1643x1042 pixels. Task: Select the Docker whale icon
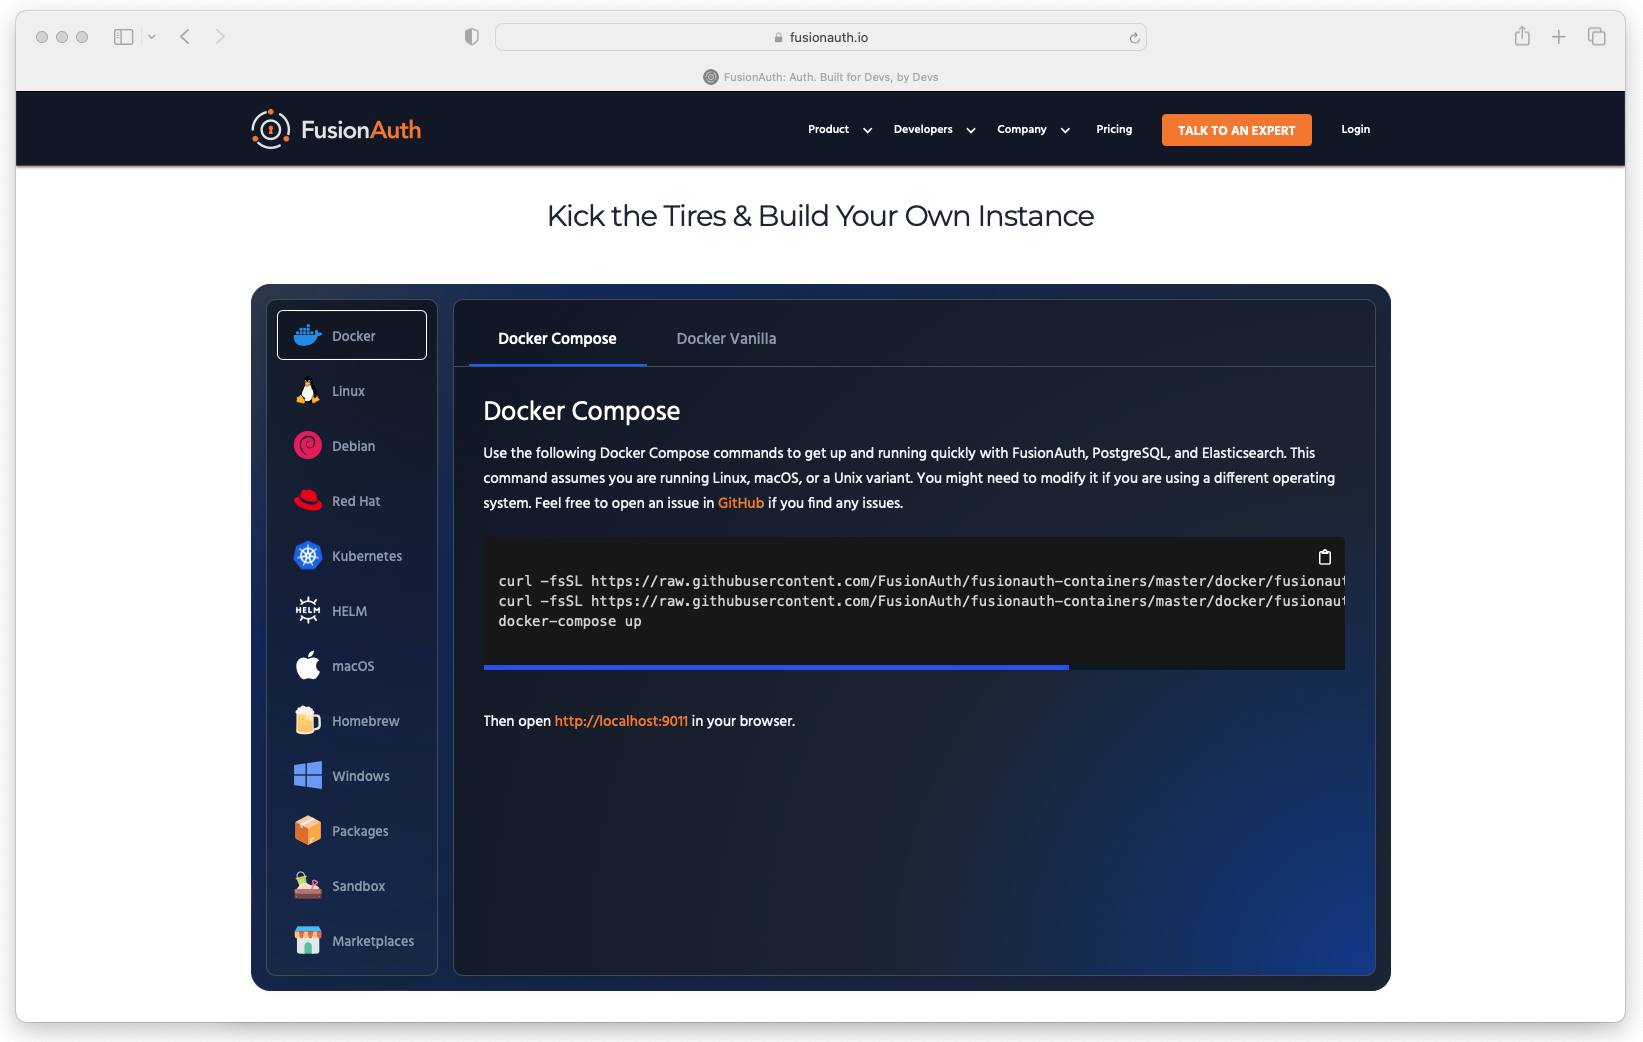coord(307,335)
